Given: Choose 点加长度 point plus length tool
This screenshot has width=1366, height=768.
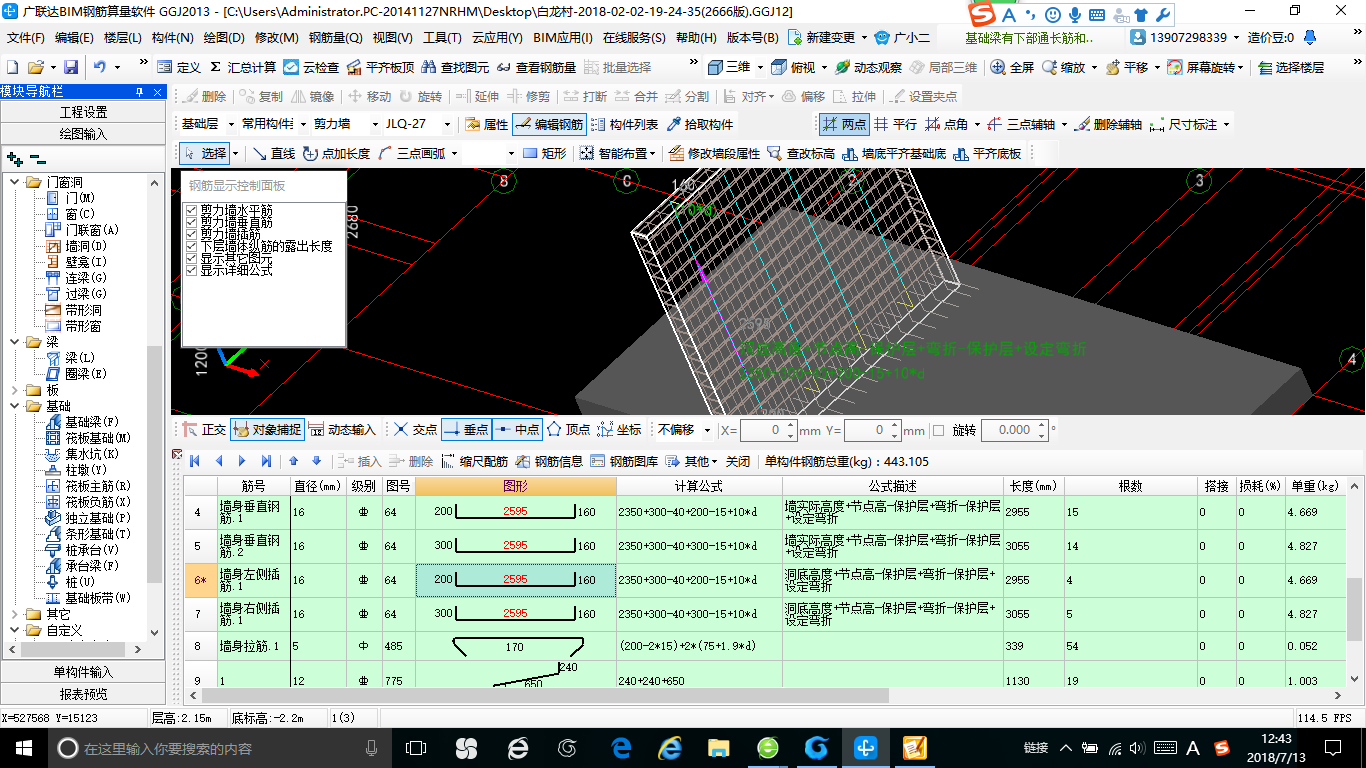Looking at the screenshot, I should click(x=336, y=153).
